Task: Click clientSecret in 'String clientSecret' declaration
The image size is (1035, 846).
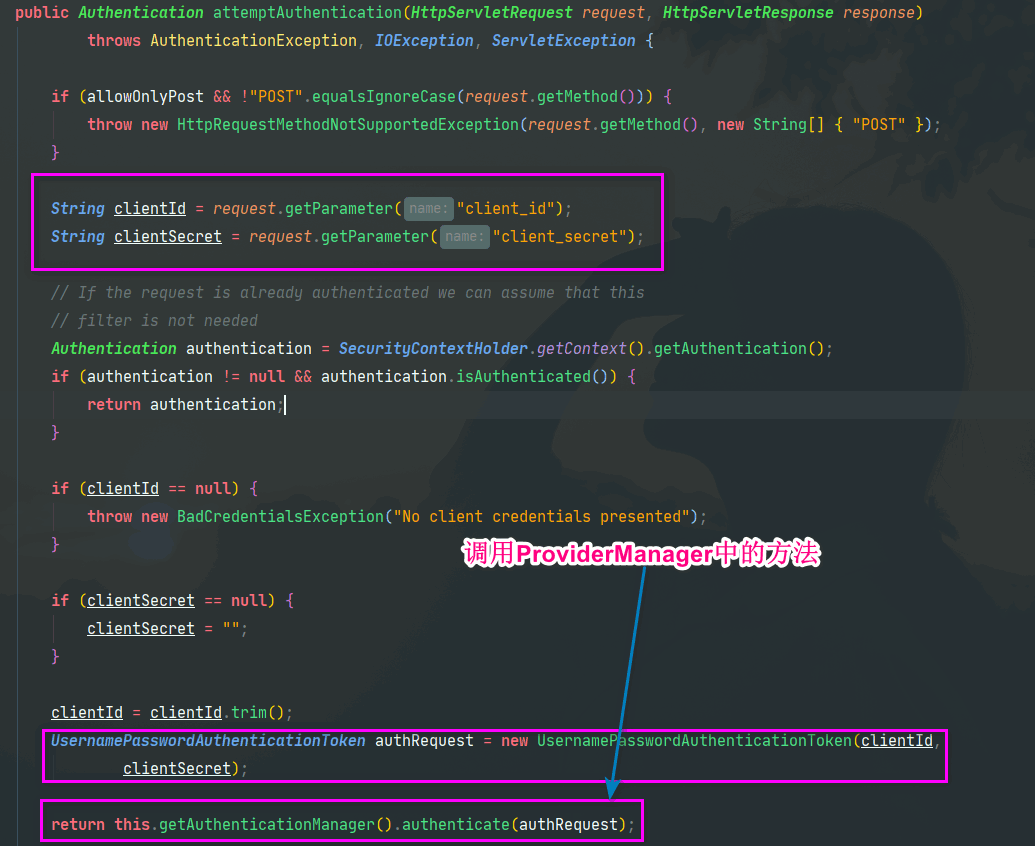Action: pyautogui.click(x=168, y=237)
